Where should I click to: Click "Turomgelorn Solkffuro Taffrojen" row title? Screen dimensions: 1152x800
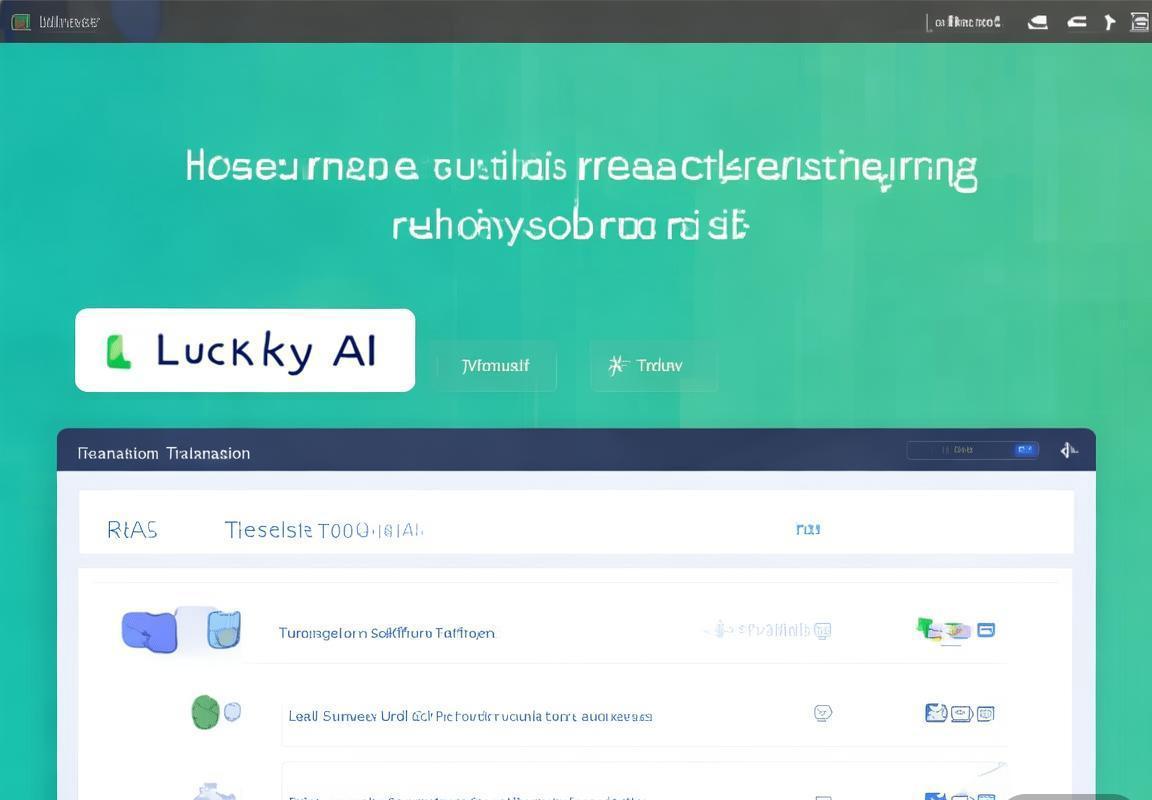(386, 633)
